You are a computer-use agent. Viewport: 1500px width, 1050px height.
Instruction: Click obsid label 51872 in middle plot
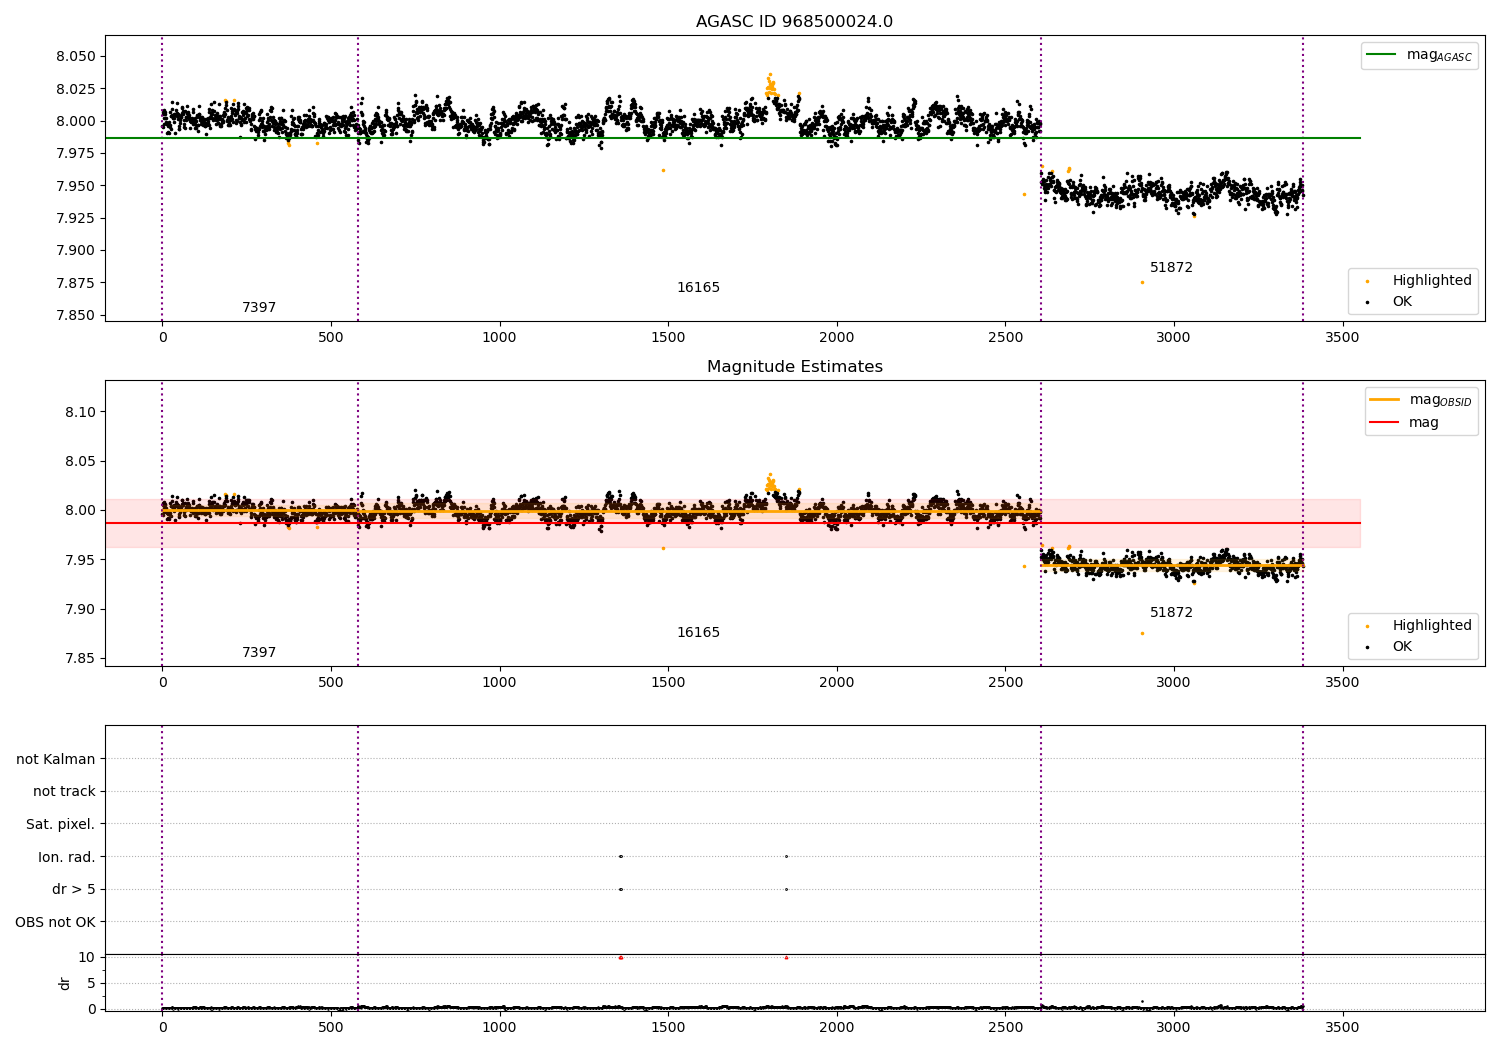tap(1171, 613)
